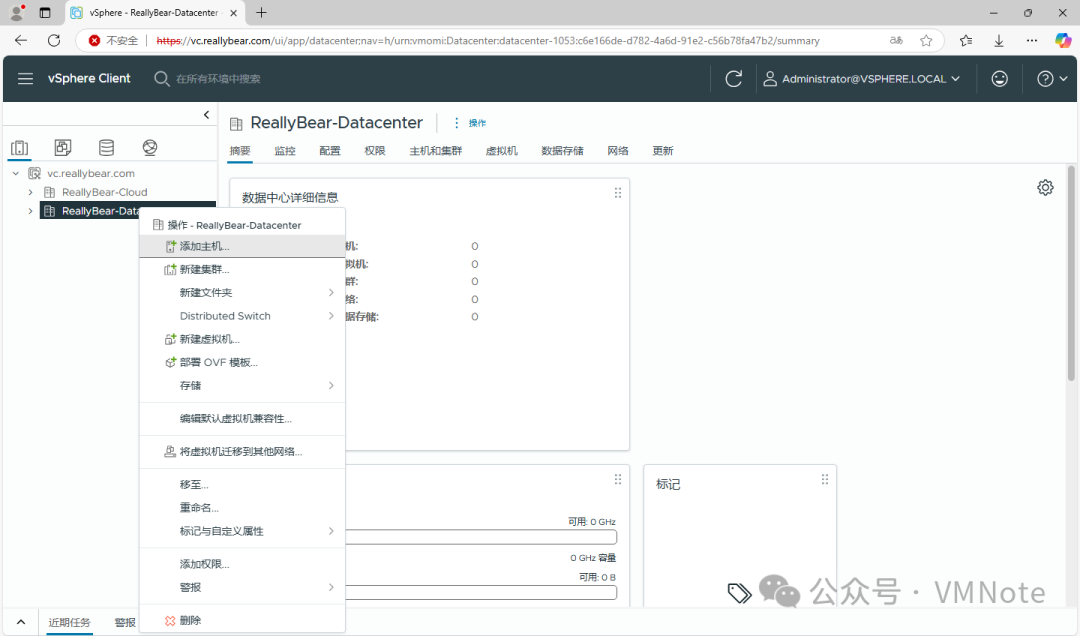Expand the recent tasks bottom panel

point(21,622)
